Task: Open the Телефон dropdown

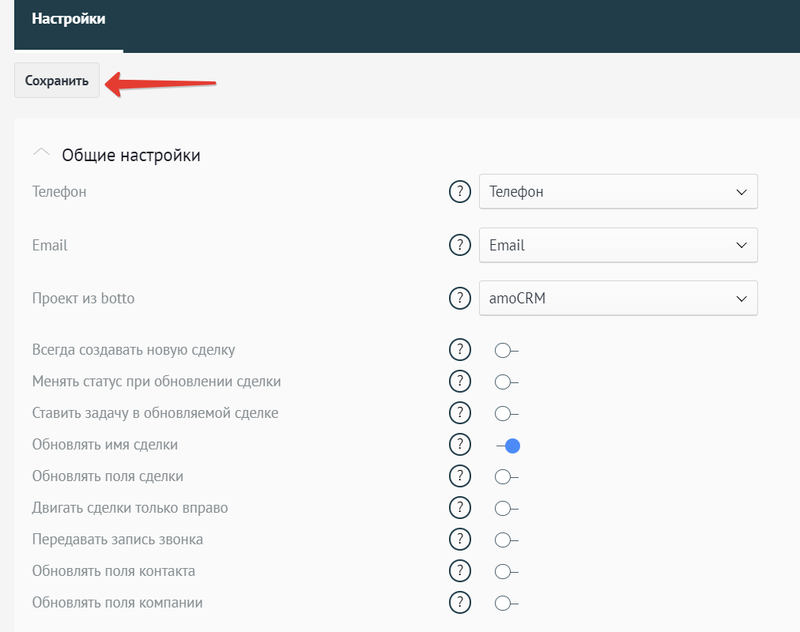Action: tap(618, 192)
